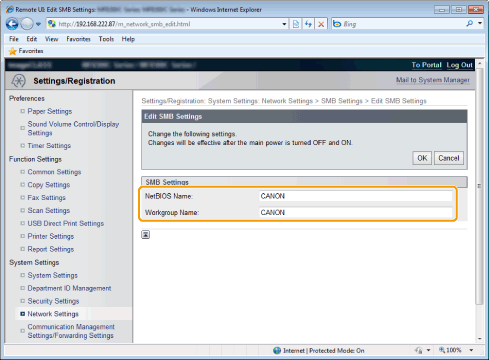Click the Favorites star button

(26, 51)
